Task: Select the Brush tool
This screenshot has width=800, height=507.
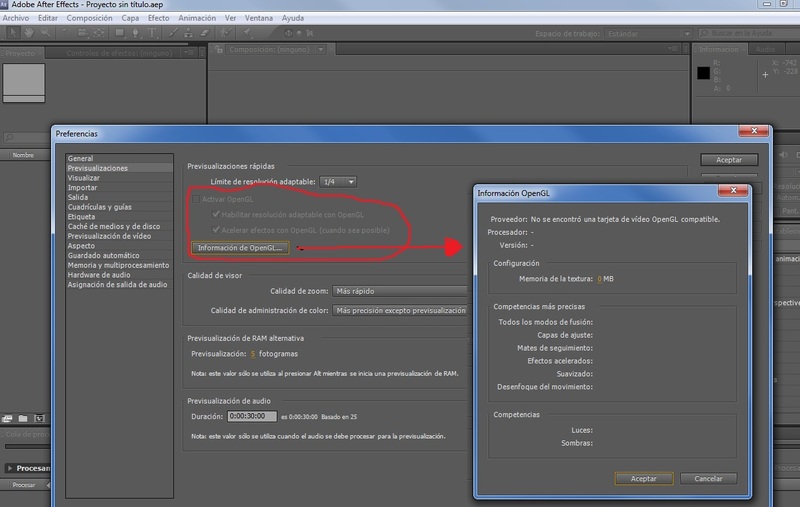Action: point(173,33)
